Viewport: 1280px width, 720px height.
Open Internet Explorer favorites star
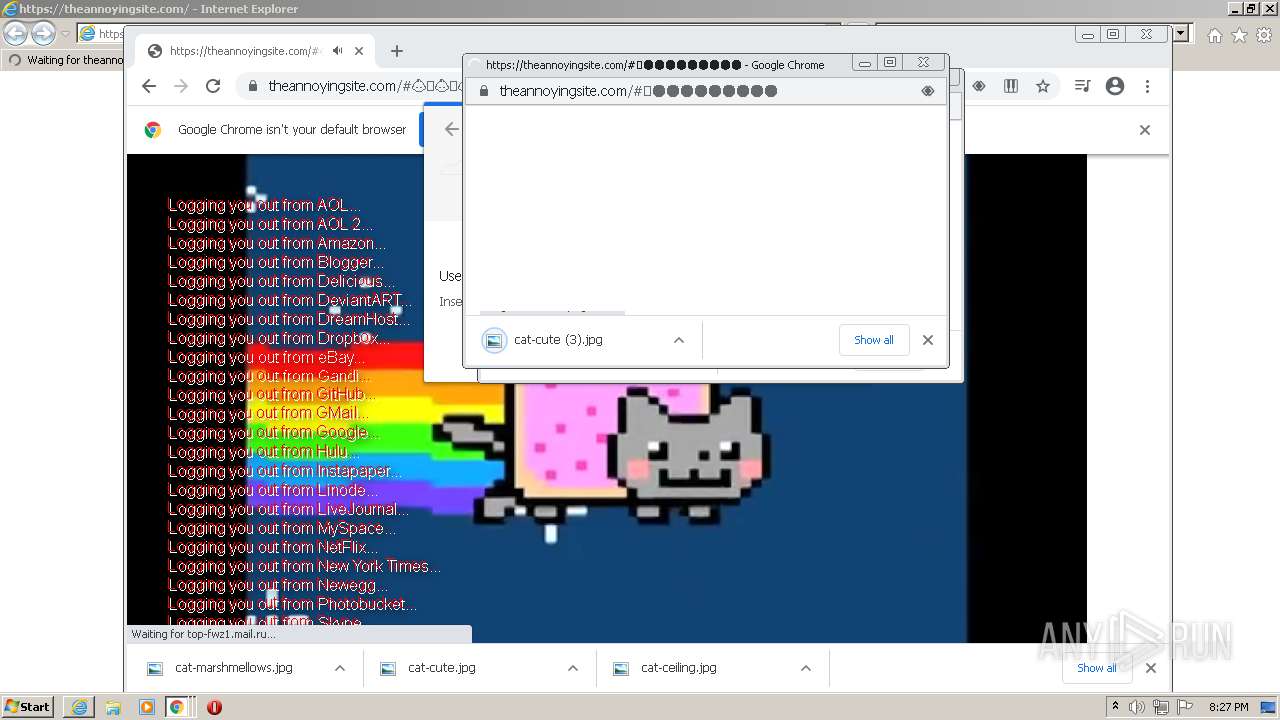(x=1239, y=35)
